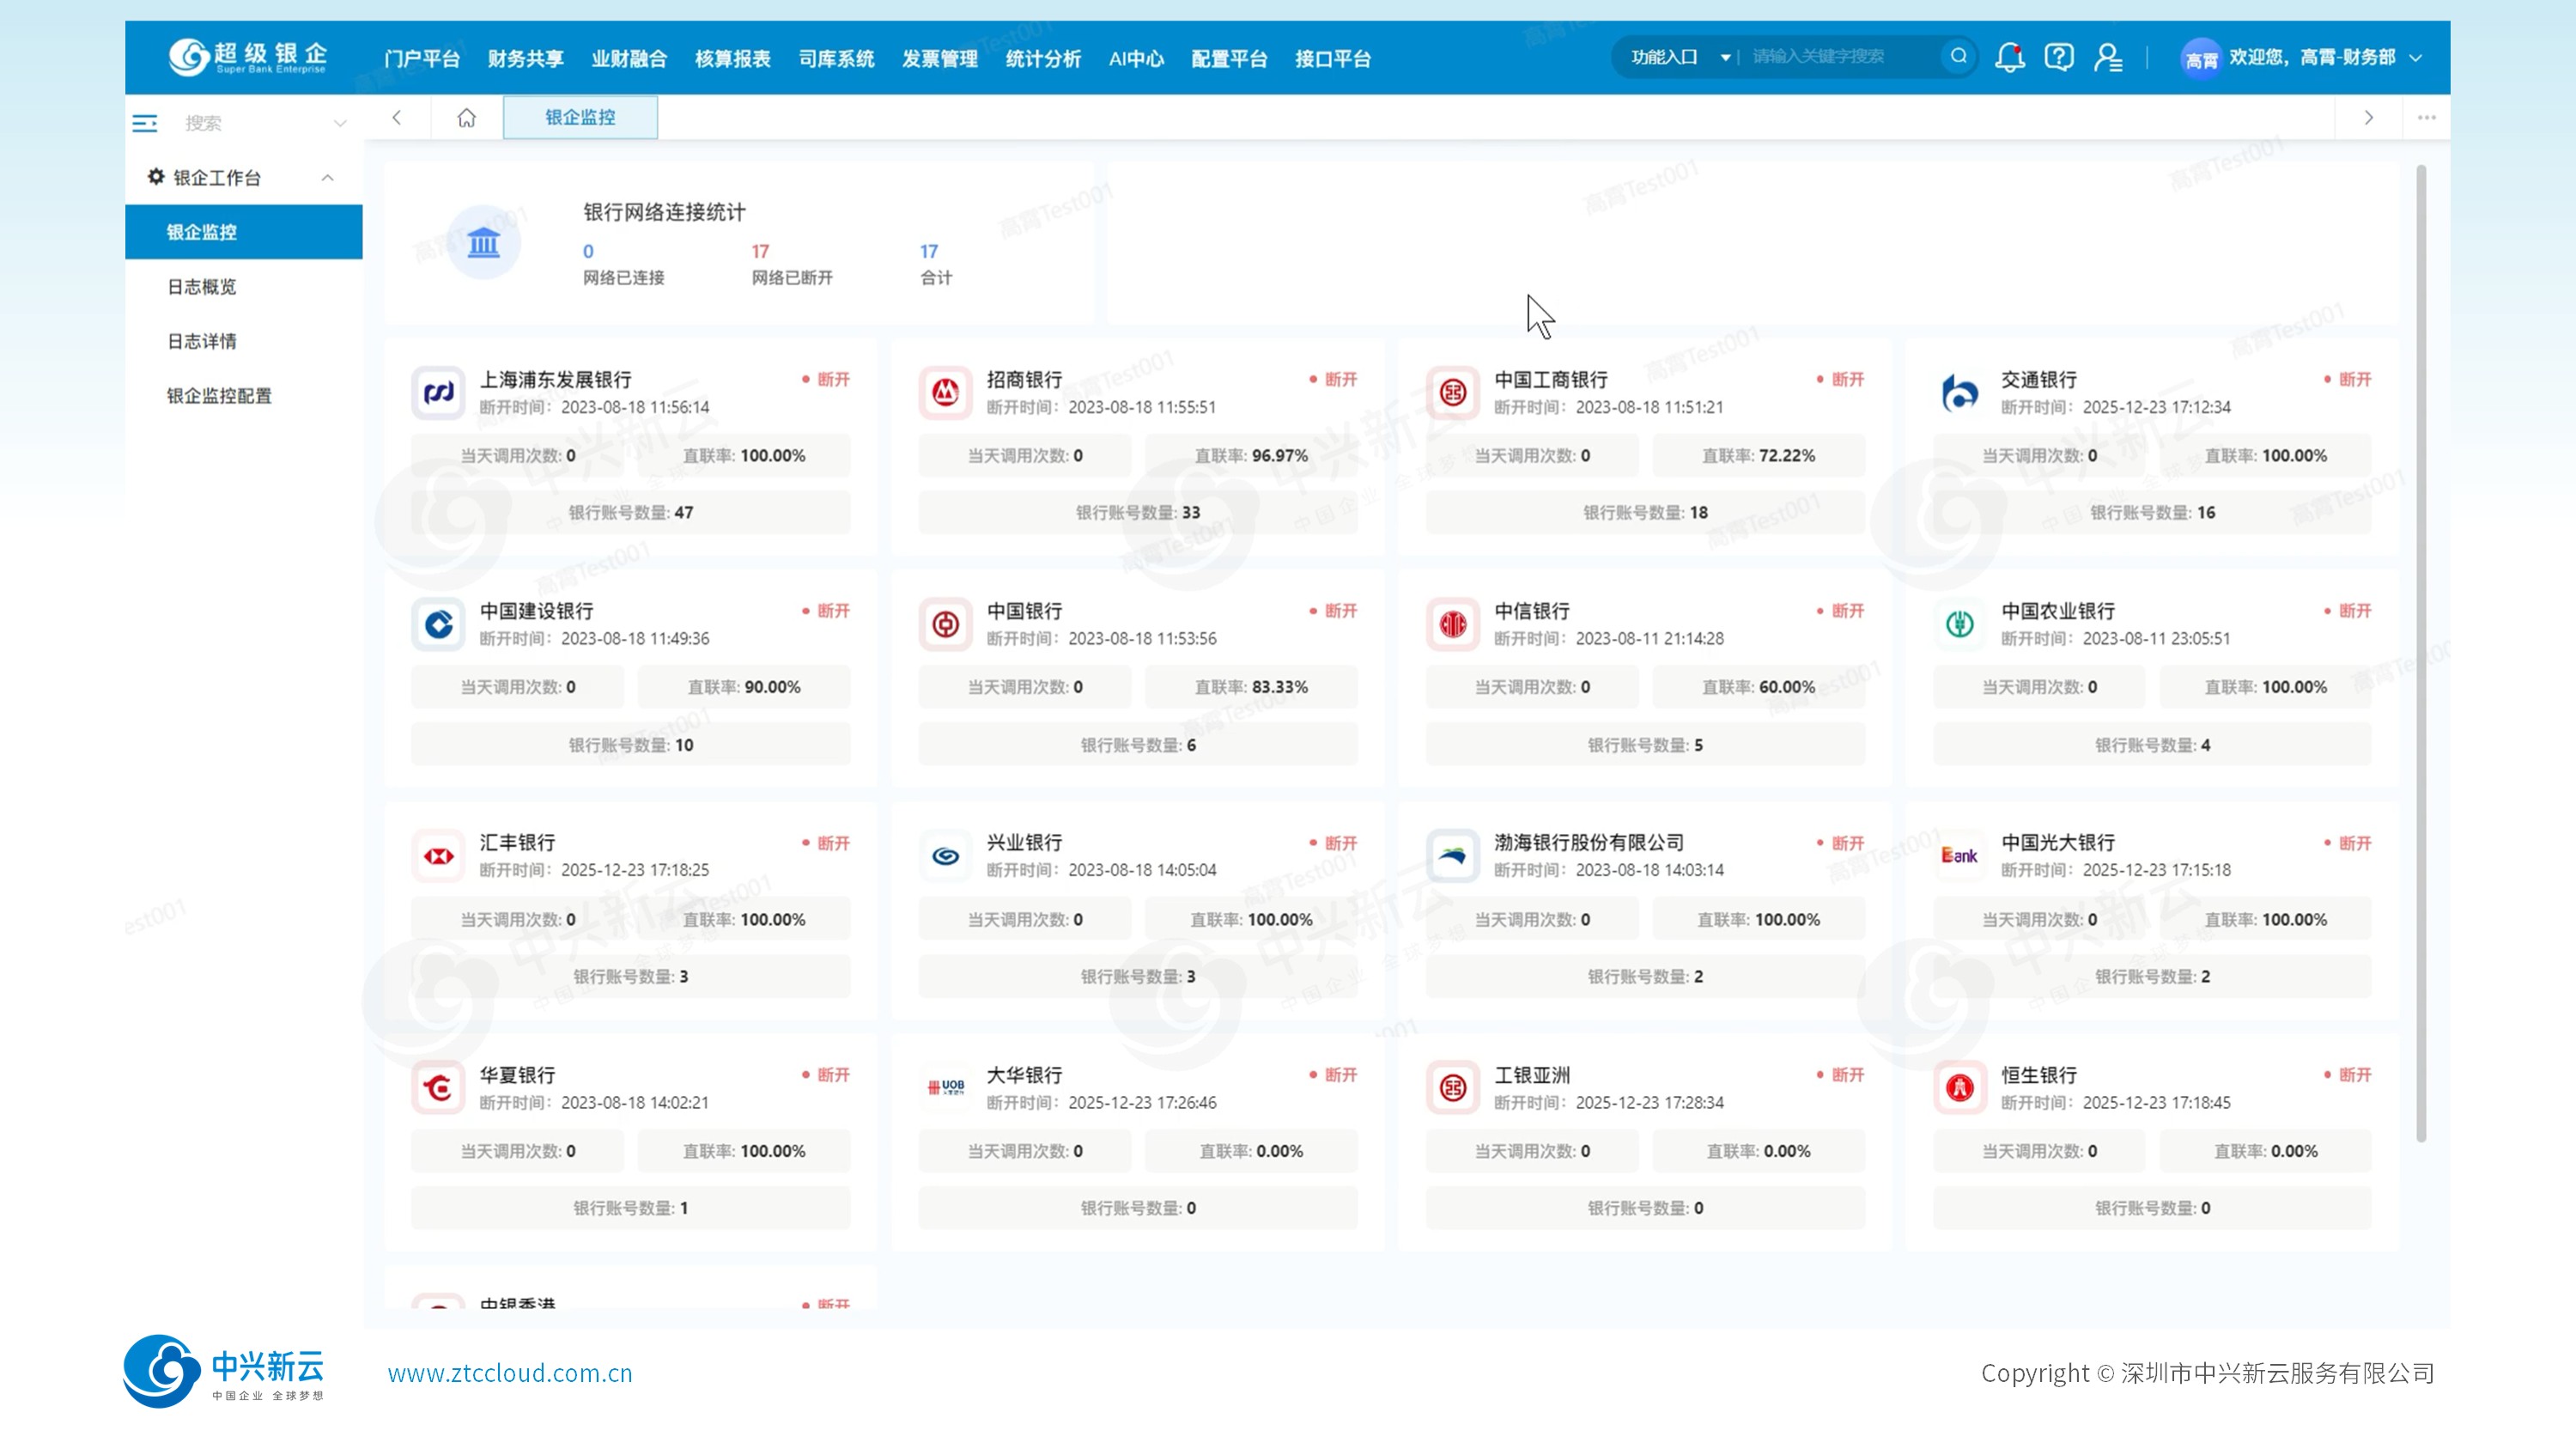Click the Agricultural Bank 中国农业银行 logo
Viewport: 2576px width, 1449px height.
[1959, 624]
